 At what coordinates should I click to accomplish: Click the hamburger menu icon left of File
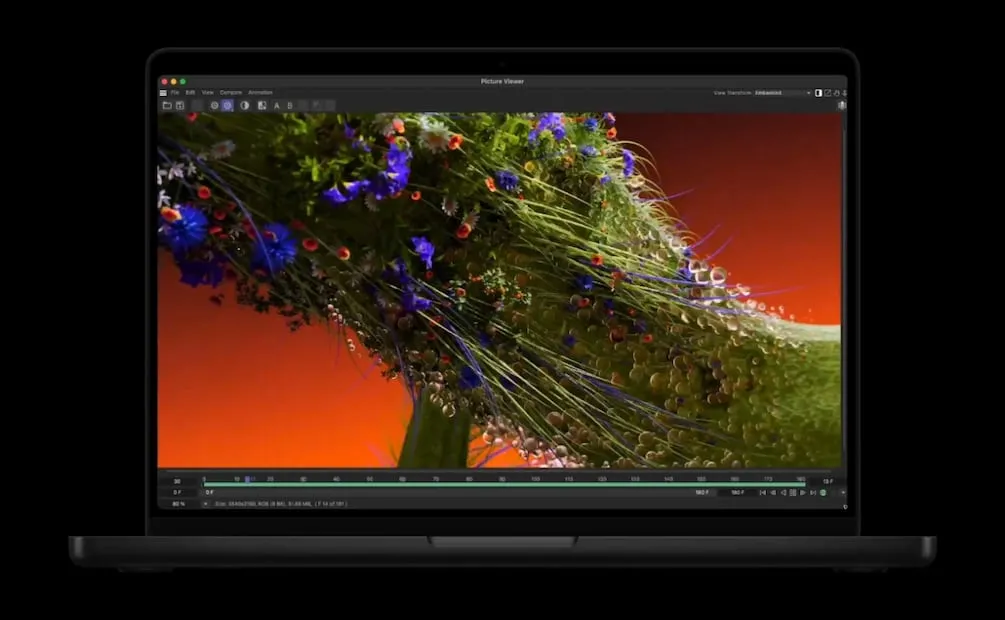coord(163,92)
